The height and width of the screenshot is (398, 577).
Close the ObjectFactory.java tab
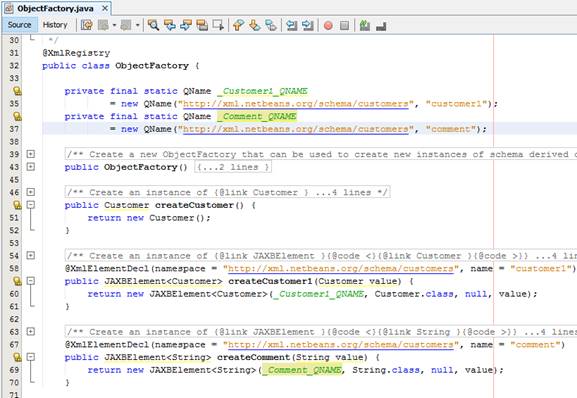click(105, 8)
